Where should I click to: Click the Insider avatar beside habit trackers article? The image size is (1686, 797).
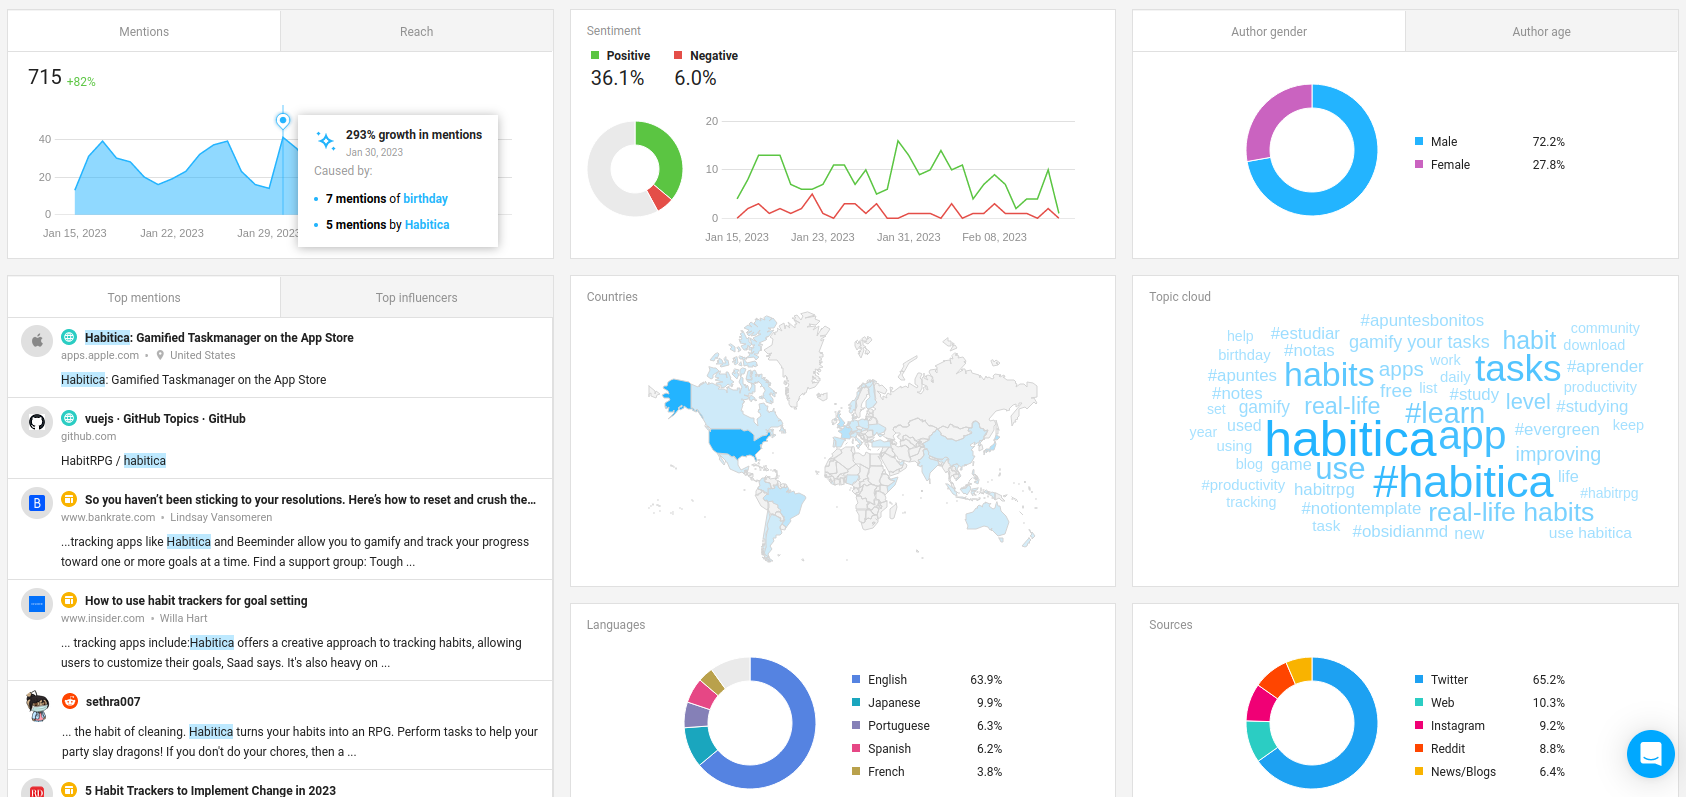(37, 604)
